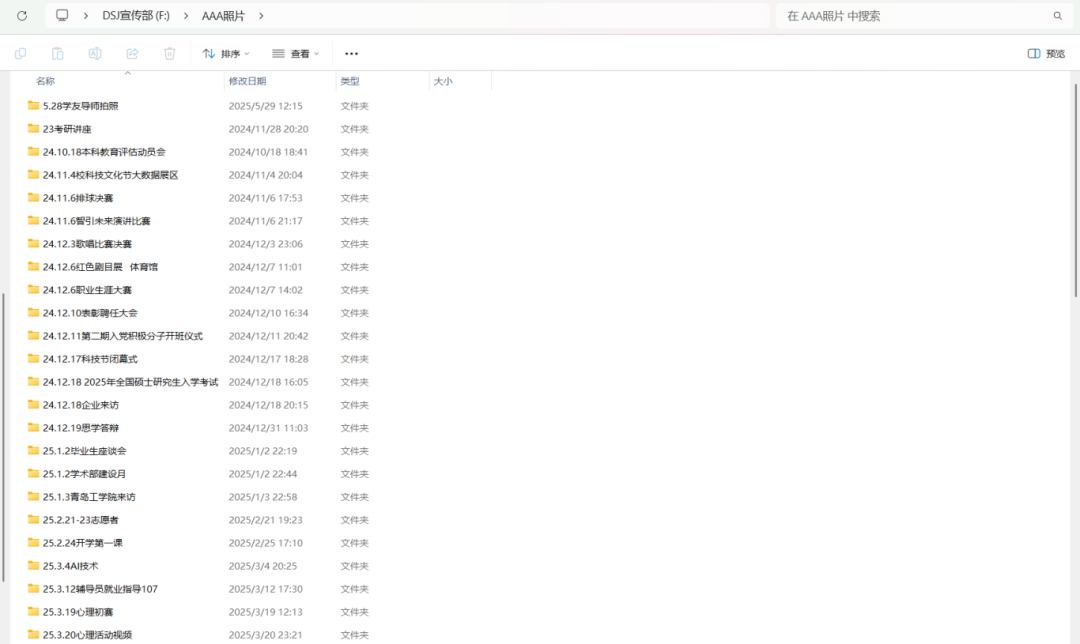
Task: Expand the chevron after AAA照片 in path
Action: pyautogui.click(x=261, y=16)
